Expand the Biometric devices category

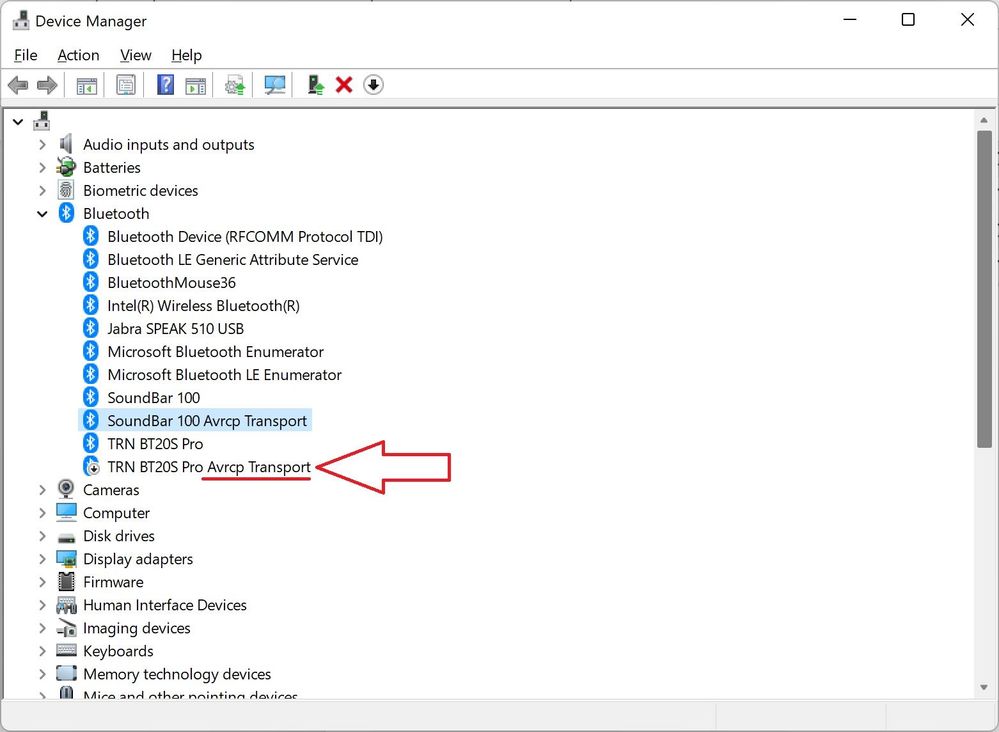click(42, 190)
